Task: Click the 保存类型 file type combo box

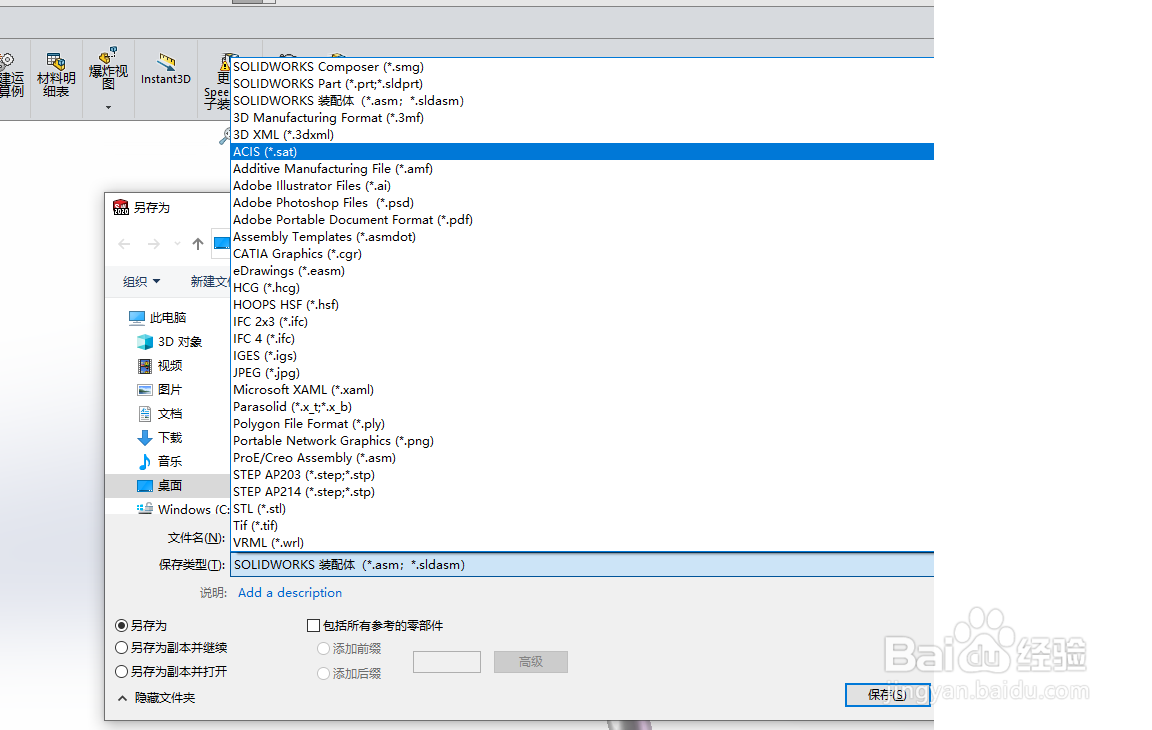Action: point(582,565)
